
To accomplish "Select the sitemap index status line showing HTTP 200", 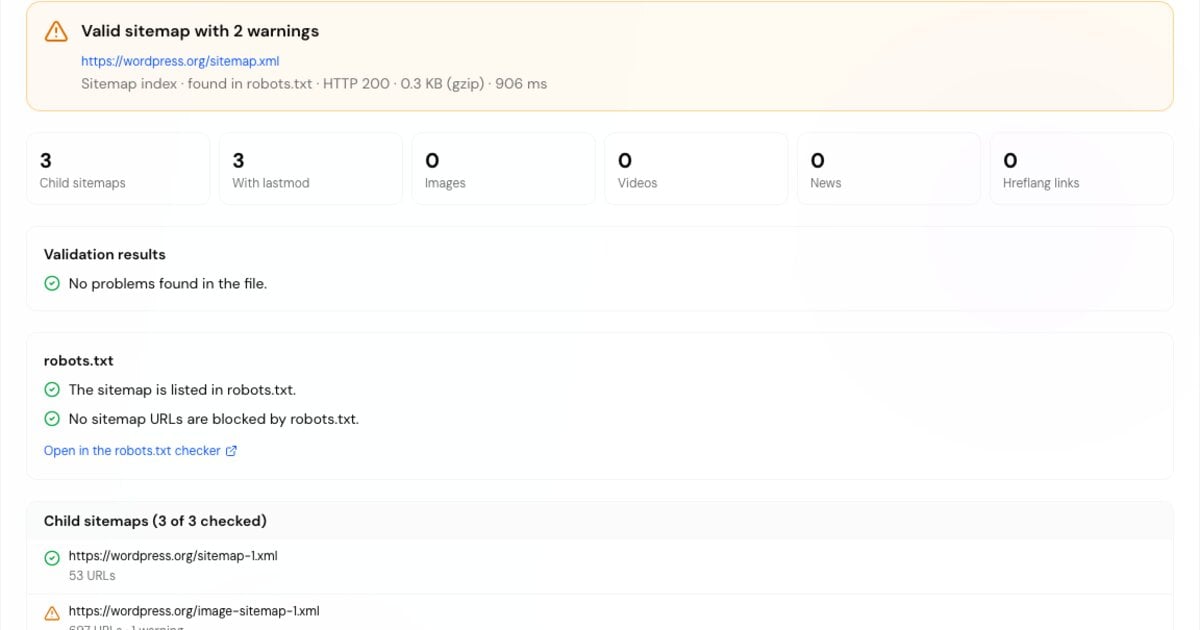I will click(314, 84).
